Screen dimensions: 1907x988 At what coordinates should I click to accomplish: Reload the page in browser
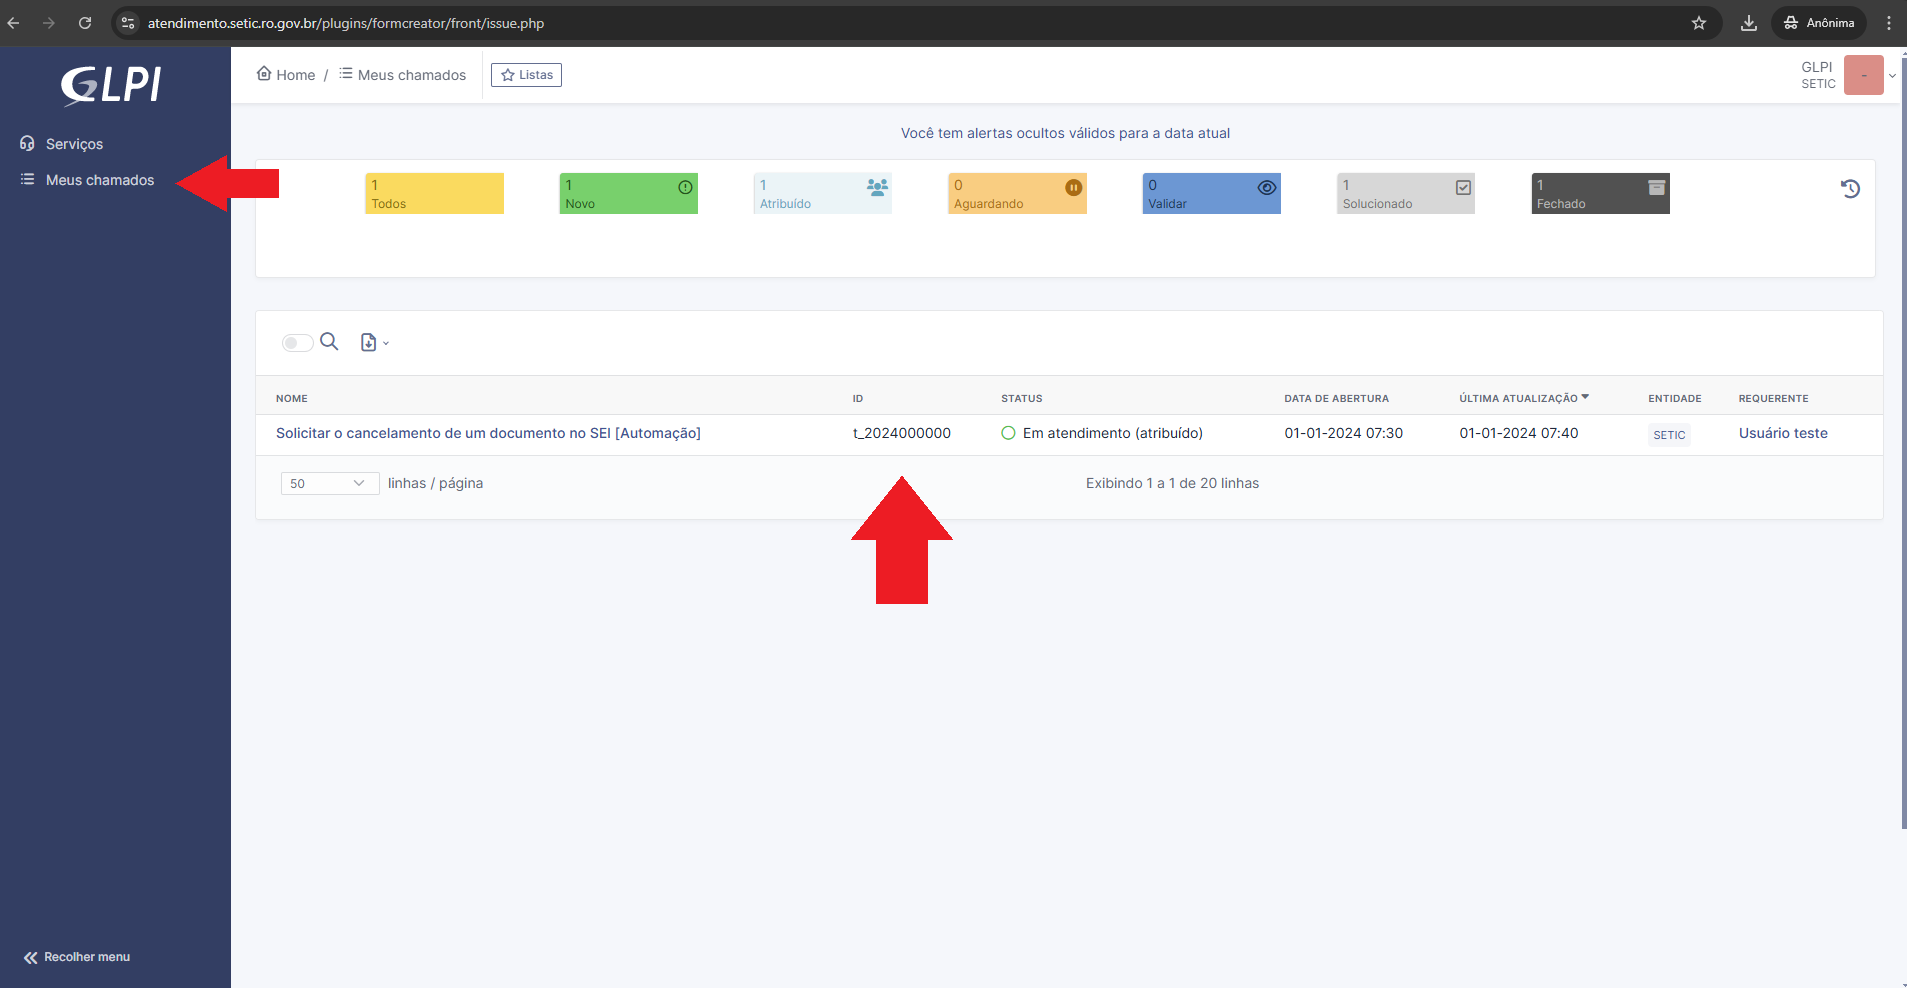(85, 23)
